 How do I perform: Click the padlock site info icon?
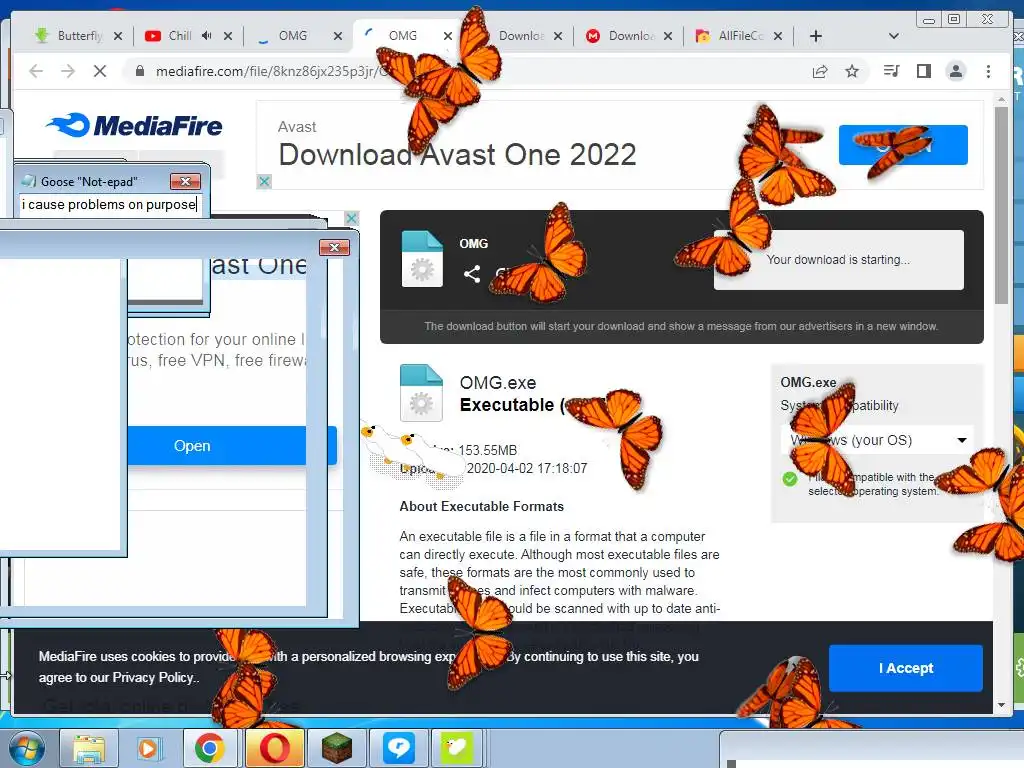[x=139, y=71]
